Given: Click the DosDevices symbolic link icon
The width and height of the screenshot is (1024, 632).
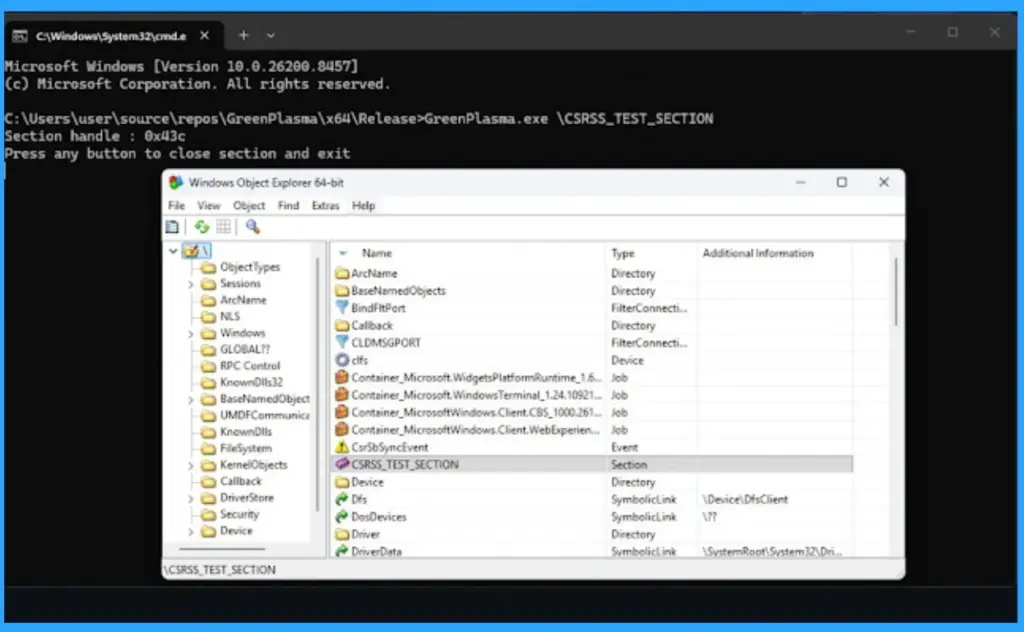Looking at the screenshot, I should tap(342, 516).
